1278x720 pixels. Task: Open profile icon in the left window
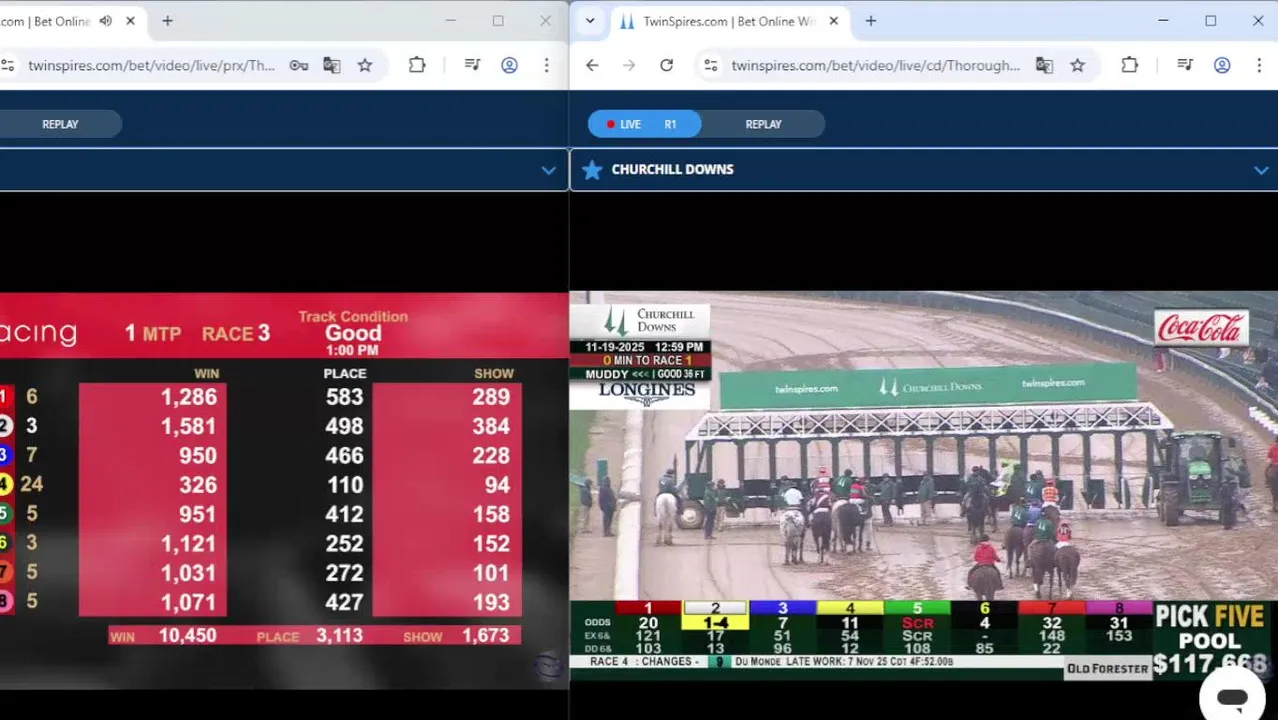pos(509,65)
